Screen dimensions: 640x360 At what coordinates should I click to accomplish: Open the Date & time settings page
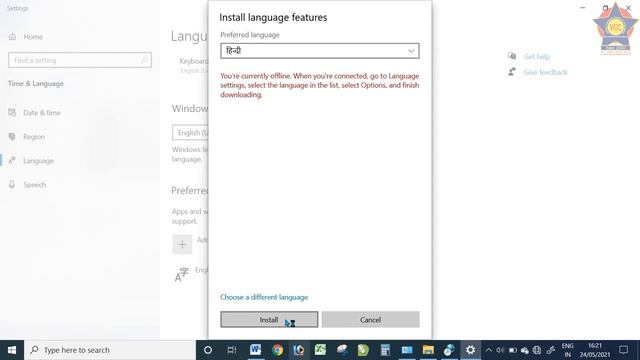click(x=42, y=113)
